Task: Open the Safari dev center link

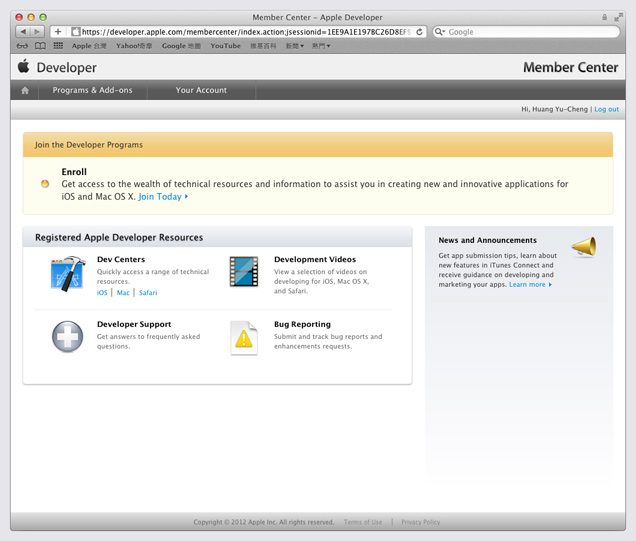Action: (148, 292)
